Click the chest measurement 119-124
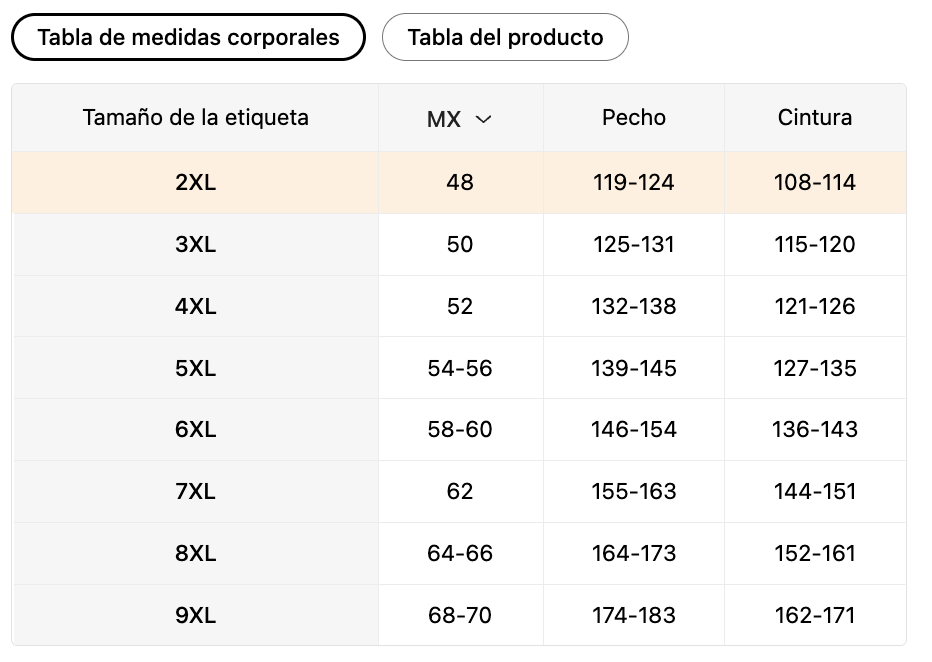932x662 pixels. click(x=633, y=183)
